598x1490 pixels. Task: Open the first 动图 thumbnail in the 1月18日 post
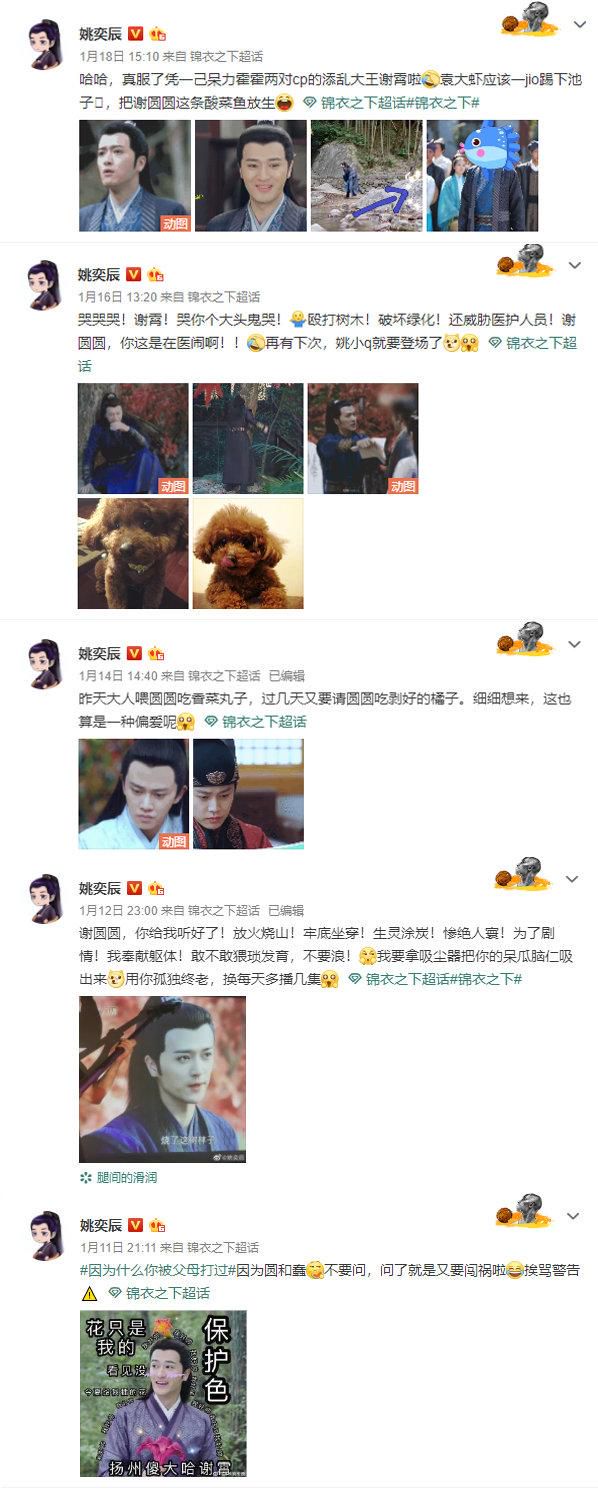click(x=134, y=175)
